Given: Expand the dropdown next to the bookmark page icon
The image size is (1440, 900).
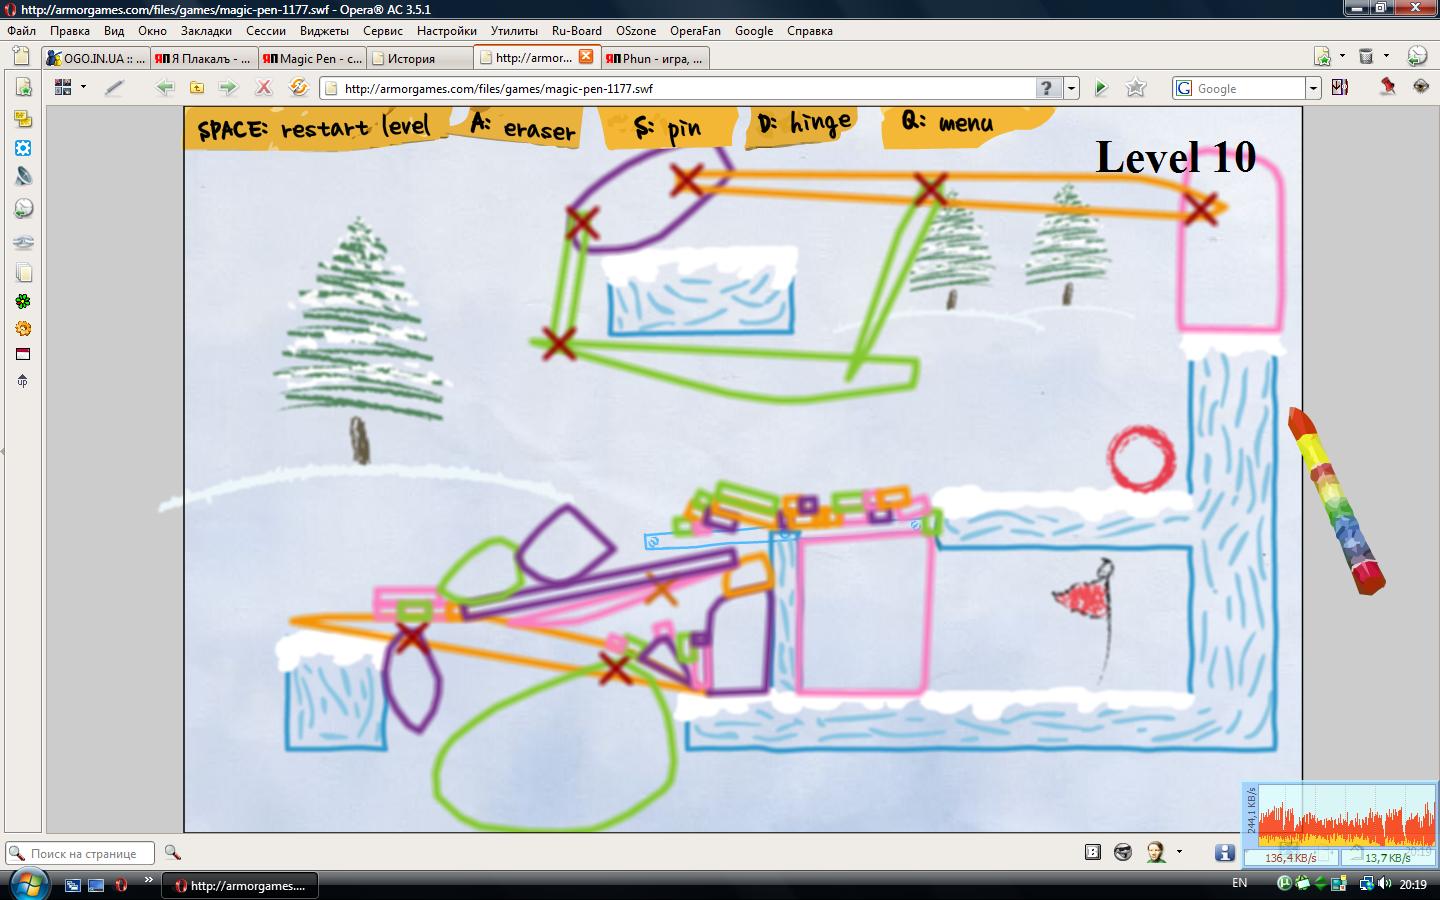Looking at the screenshot, I should 1342,56.
